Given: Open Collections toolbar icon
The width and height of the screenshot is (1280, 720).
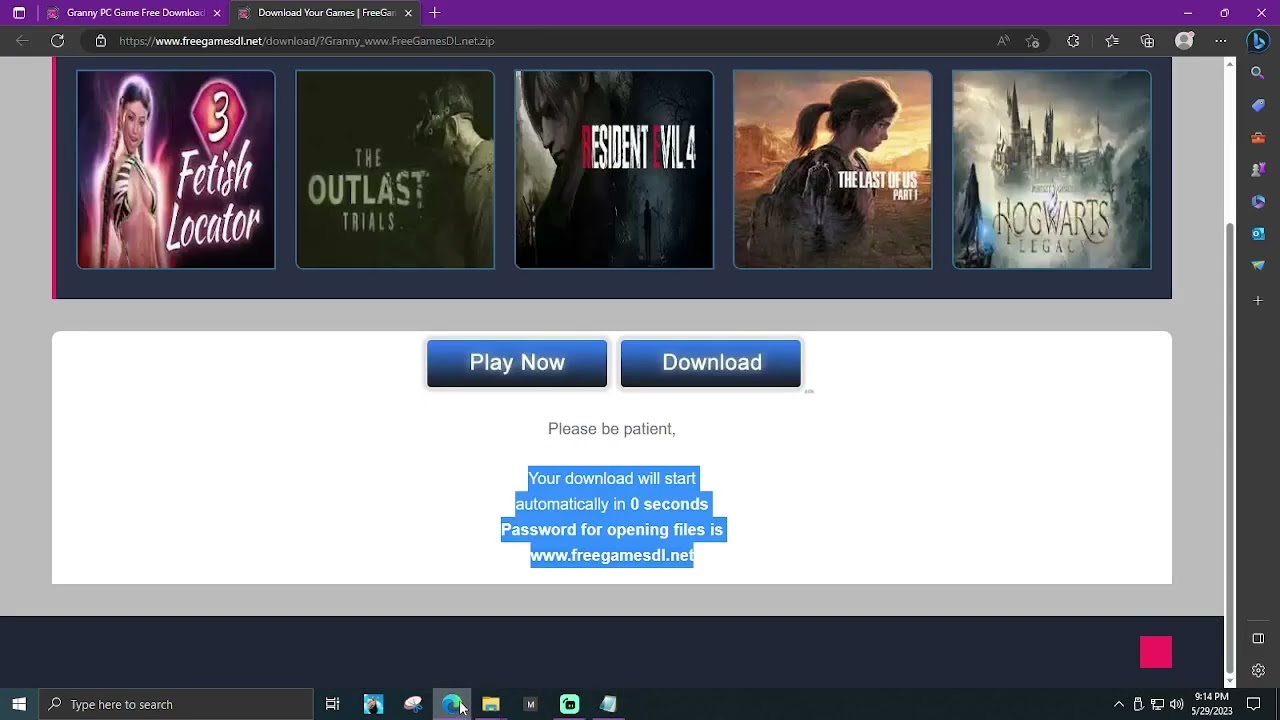Looking at the screenshot, I should tap(1147, 41).
